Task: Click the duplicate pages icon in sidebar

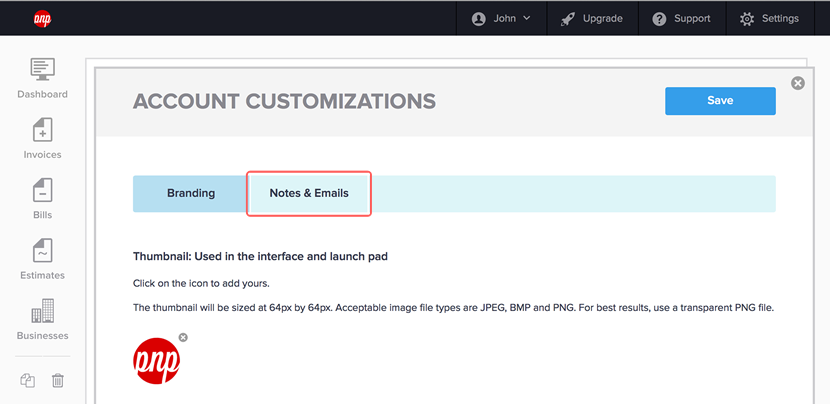Action: (x=28, y=380)
